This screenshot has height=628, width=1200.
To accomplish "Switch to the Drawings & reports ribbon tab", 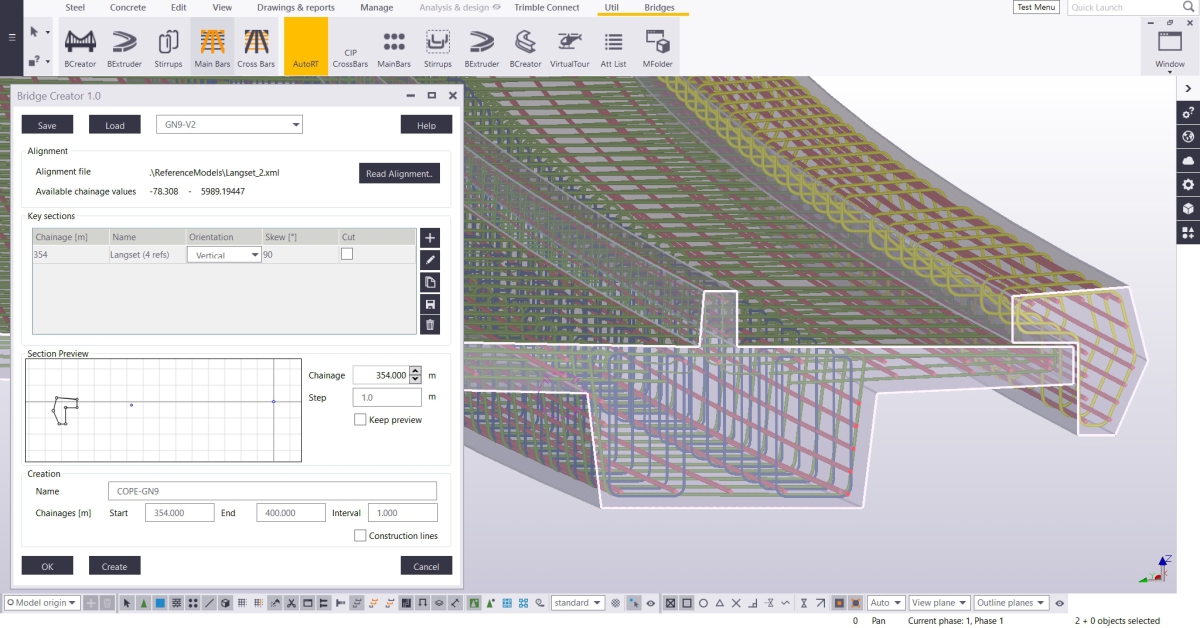I will [295, 7].
